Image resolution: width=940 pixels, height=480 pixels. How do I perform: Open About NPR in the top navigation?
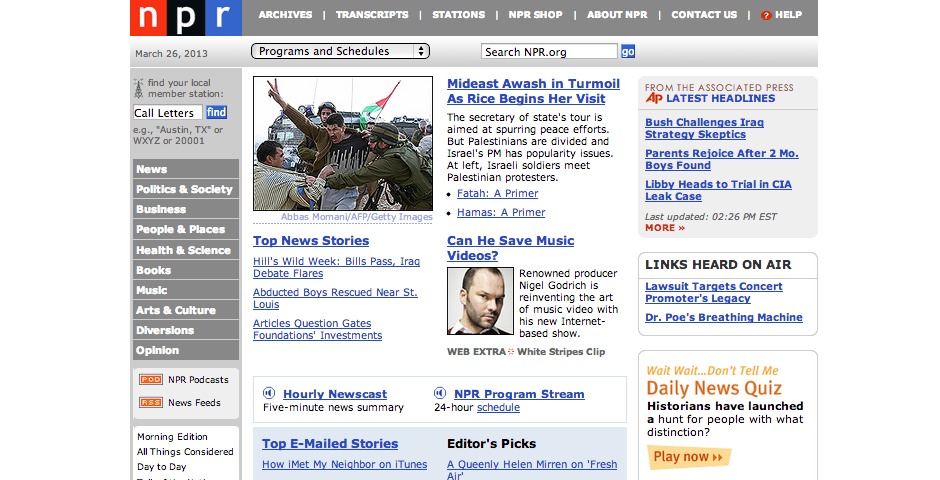point(617,14)
